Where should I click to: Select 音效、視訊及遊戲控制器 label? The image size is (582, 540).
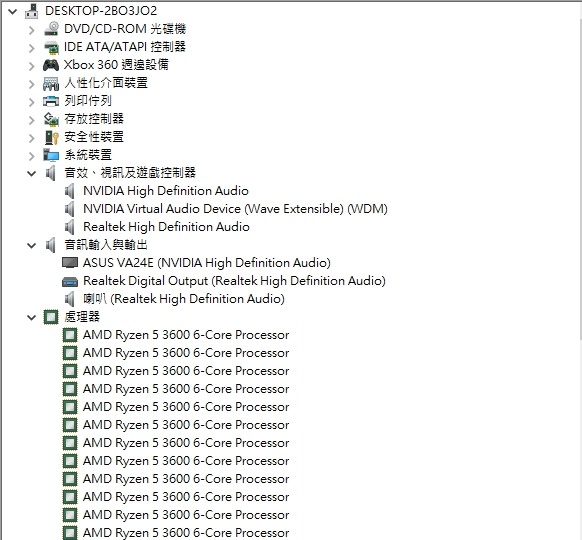[130, 173]
